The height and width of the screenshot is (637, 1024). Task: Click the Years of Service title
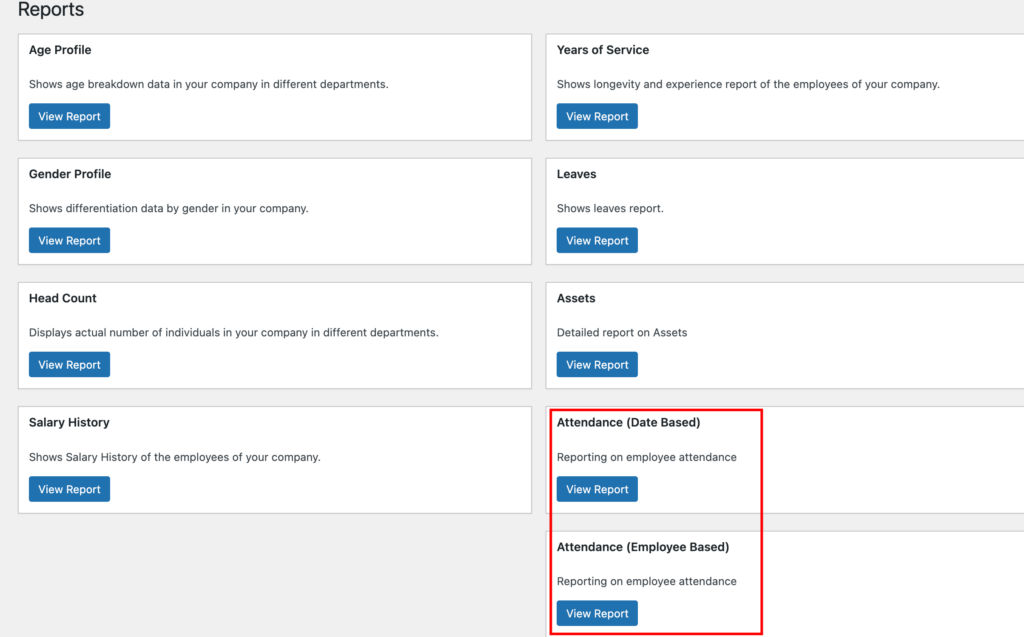tap(603, 50)
